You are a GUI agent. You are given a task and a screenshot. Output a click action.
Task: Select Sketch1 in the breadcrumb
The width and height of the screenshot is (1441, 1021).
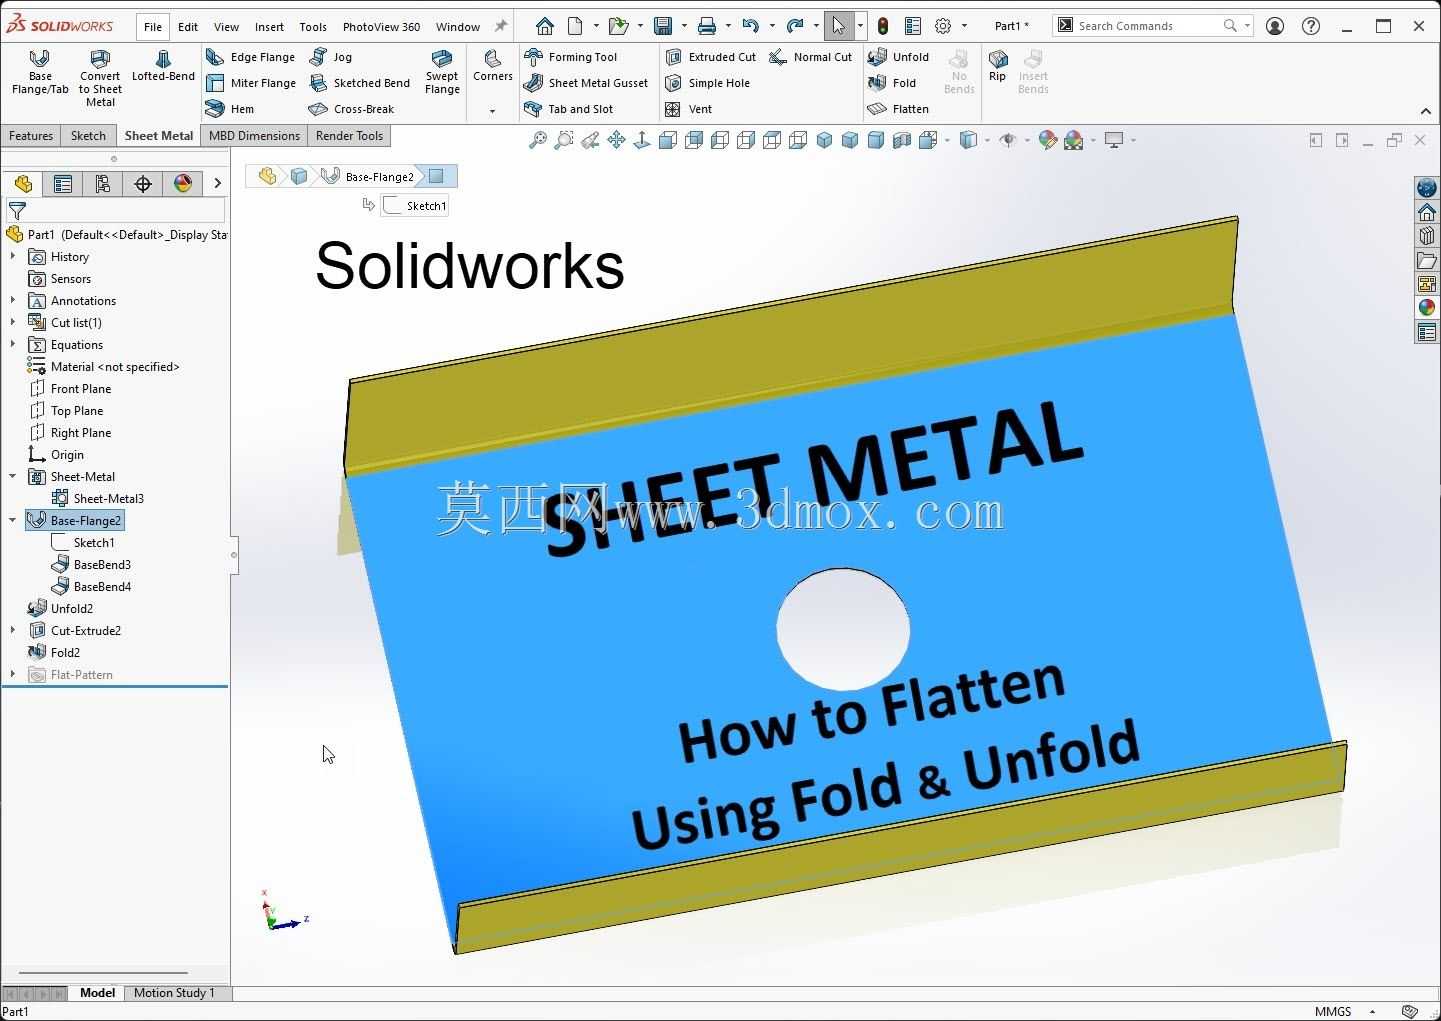tap(416, 206)
